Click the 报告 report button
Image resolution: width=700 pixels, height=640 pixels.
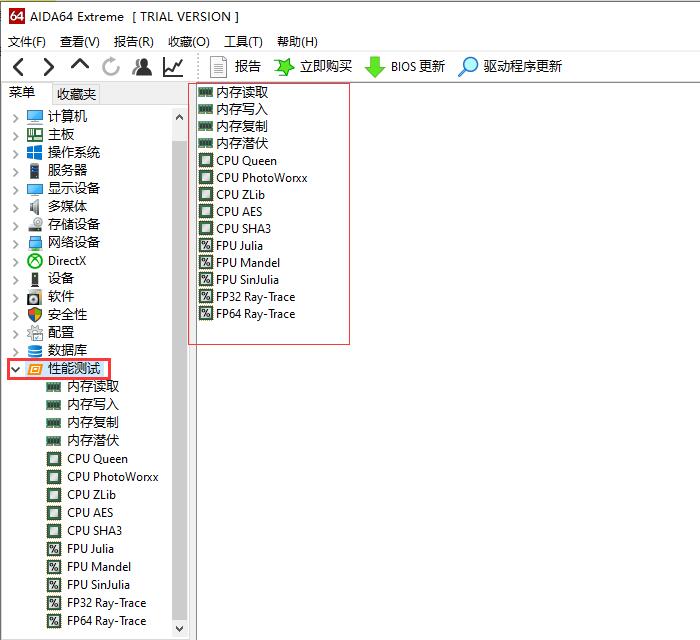pyautogui.click(x=236, y=67)
